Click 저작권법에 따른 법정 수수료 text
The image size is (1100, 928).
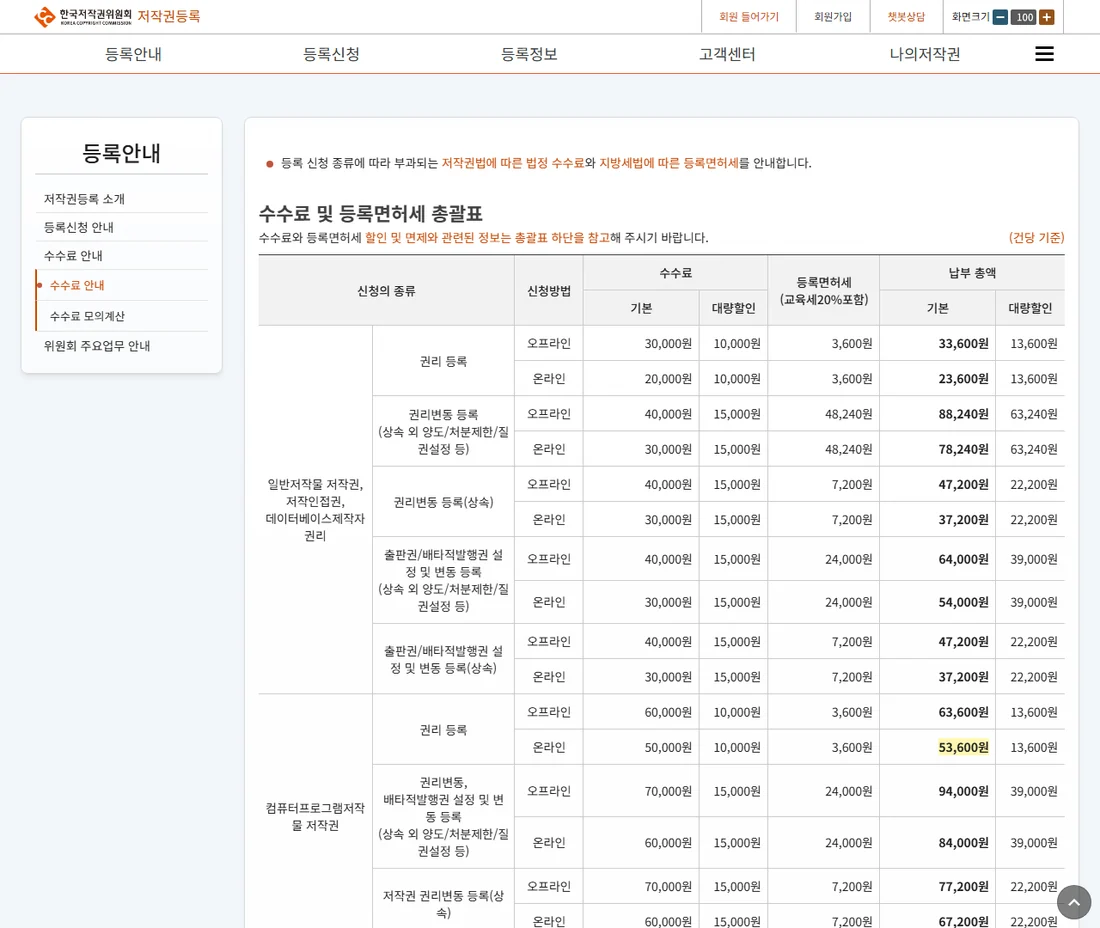[513, 163]
